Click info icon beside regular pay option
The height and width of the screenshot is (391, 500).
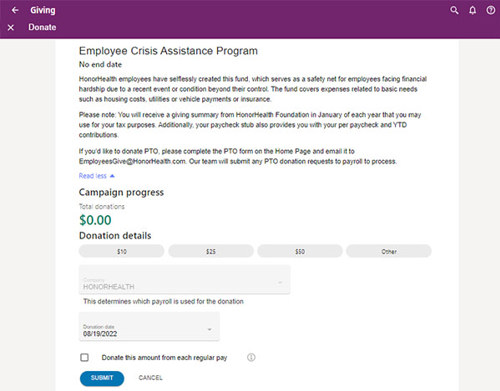pos(251,357)
